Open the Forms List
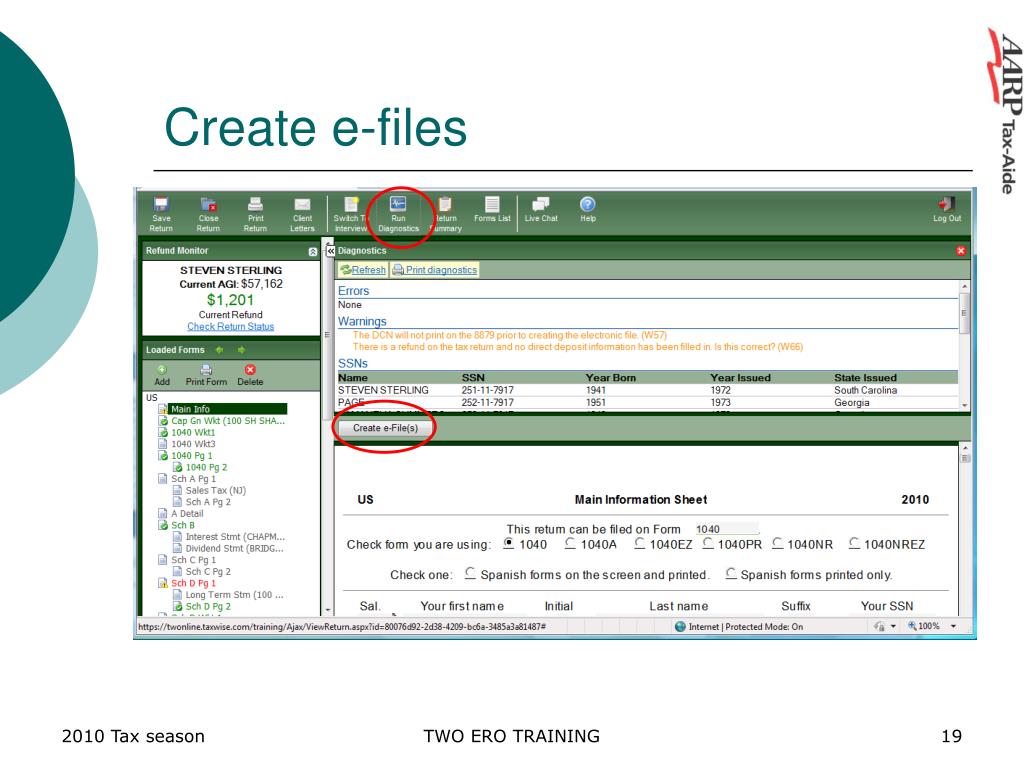1024x768 pixels. pos(492,209)
